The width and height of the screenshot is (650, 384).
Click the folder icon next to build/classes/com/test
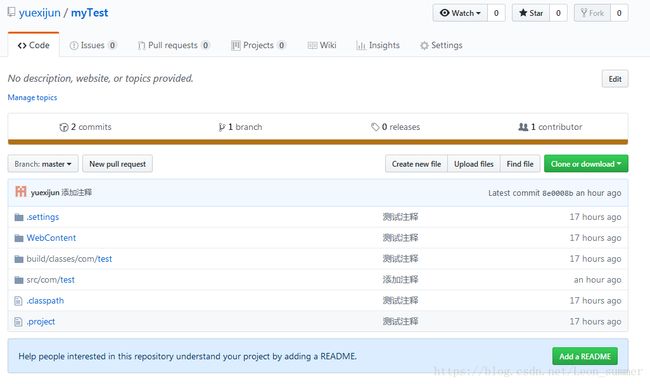coord(19,259)
